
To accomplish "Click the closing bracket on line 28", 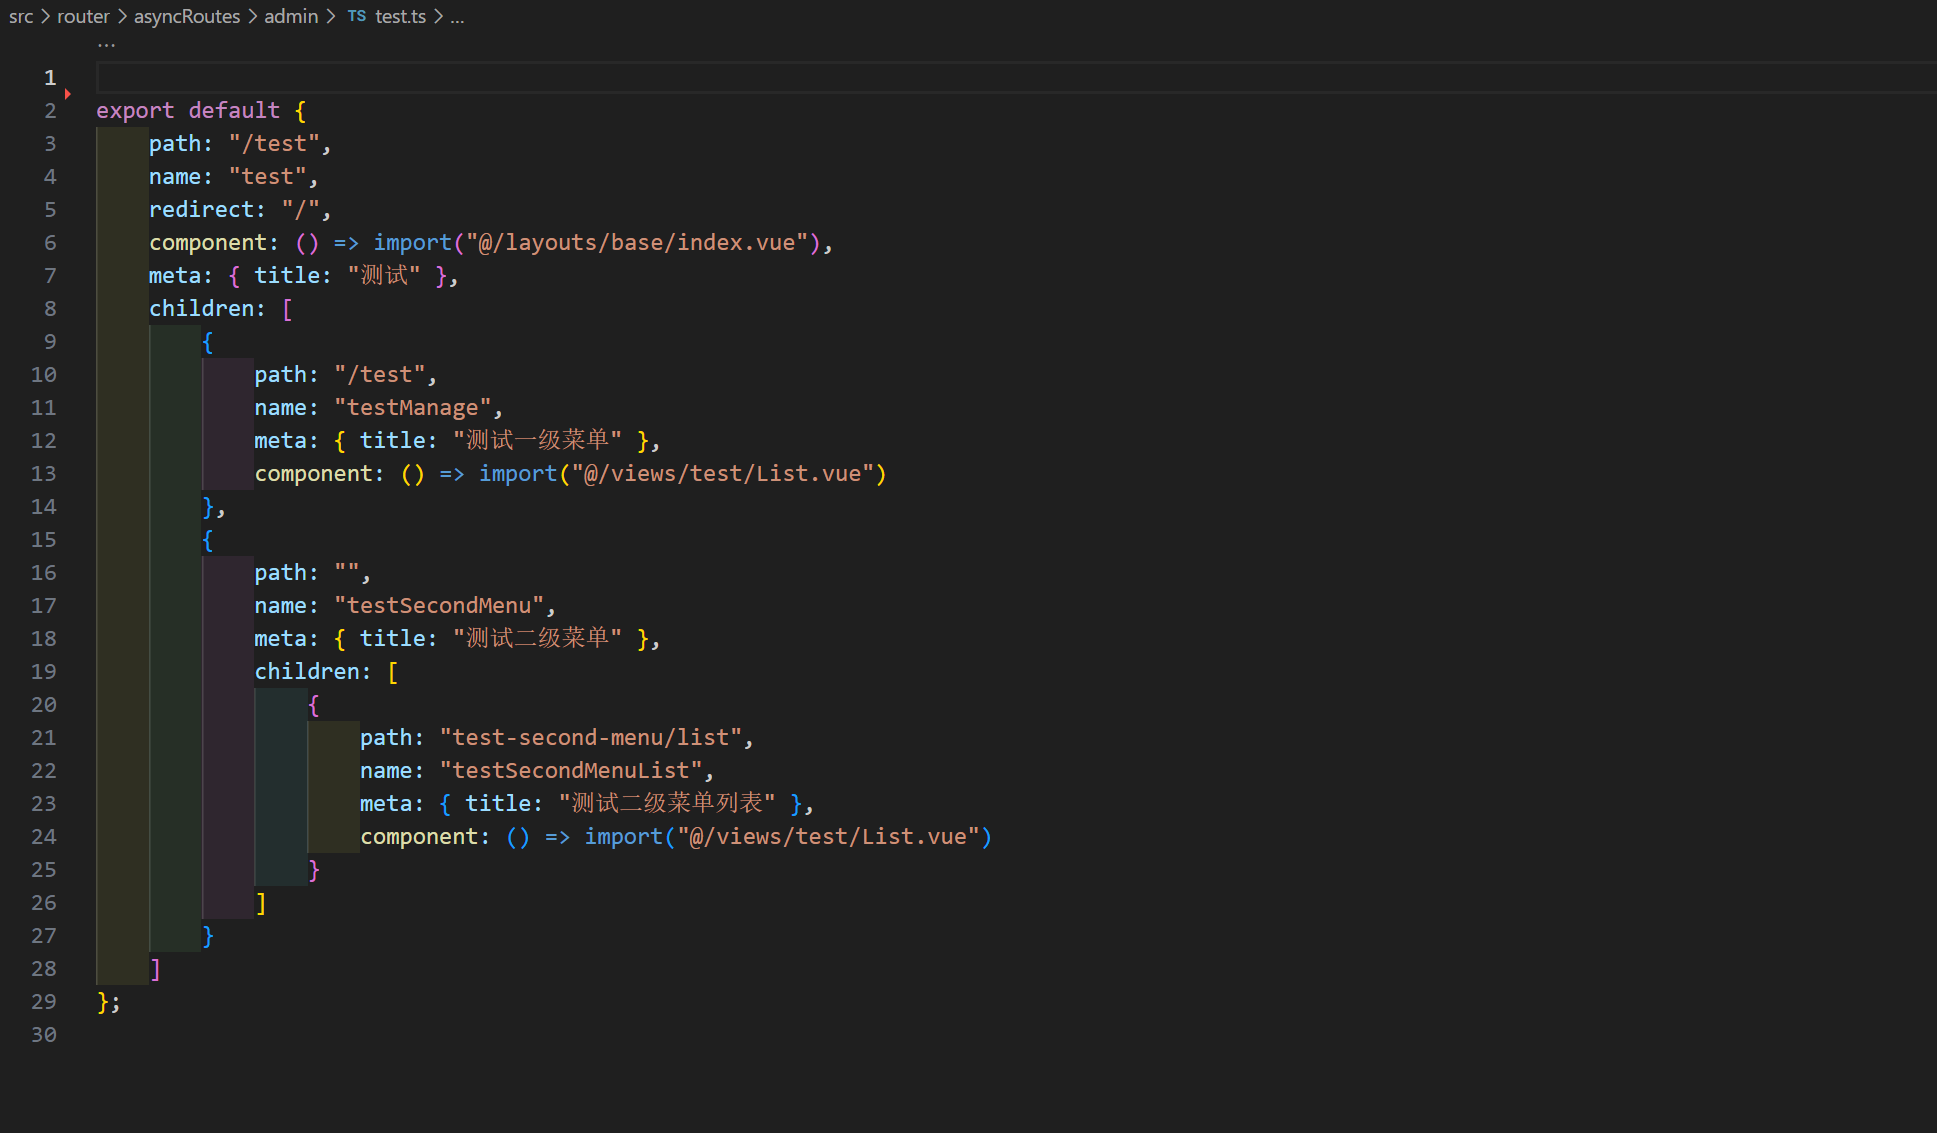I will 155,968.
